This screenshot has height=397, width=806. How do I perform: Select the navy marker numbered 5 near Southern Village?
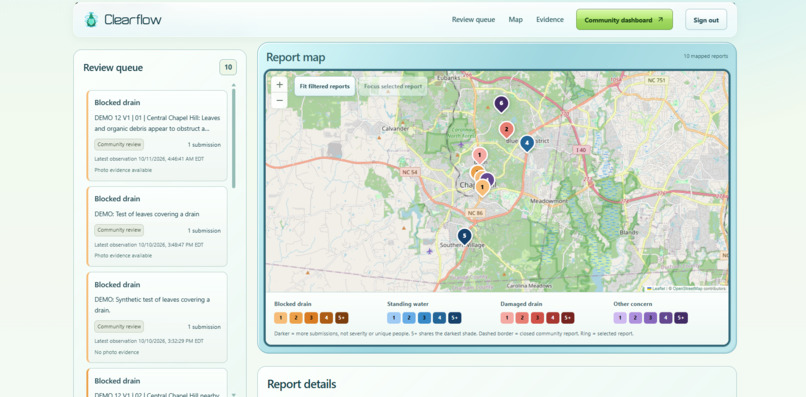(464, 237)
